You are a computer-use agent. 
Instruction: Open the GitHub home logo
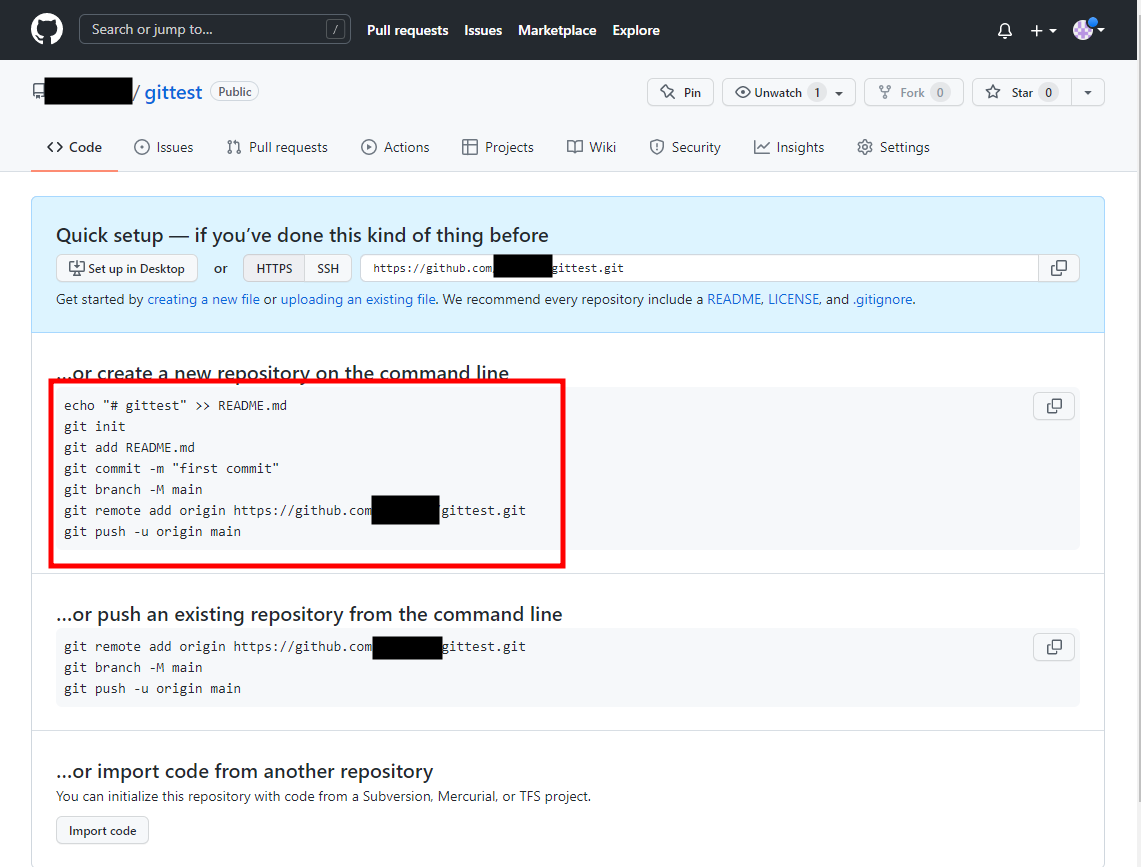pyautogui.click(x=47, y=30)
